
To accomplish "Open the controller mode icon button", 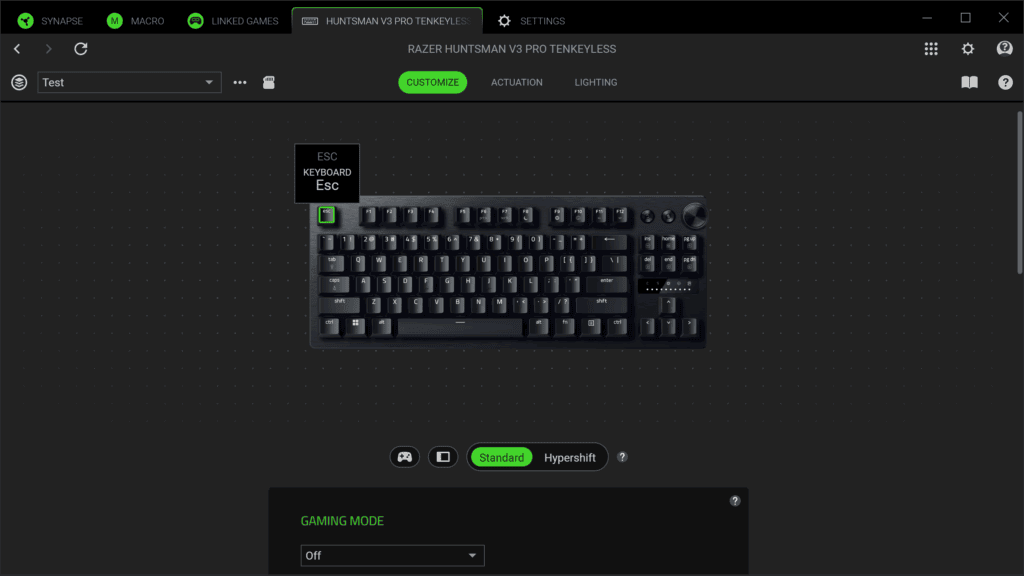I will 405,457.
